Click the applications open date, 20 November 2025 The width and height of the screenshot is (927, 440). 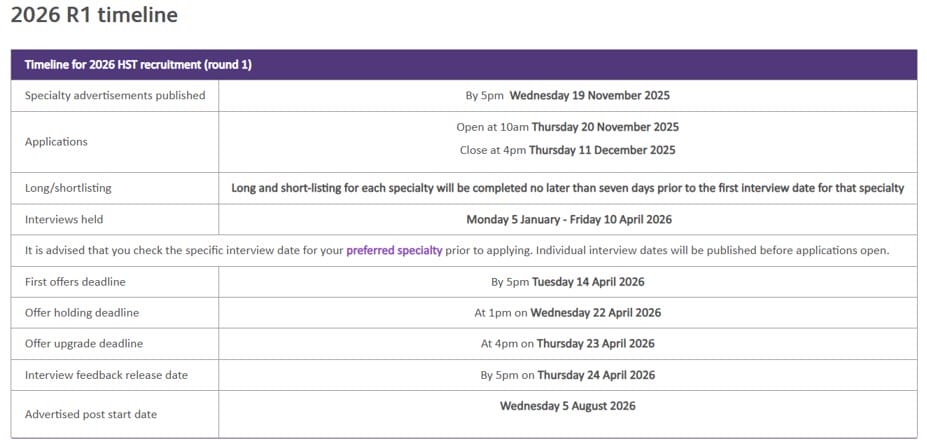[x=605, y=127]
